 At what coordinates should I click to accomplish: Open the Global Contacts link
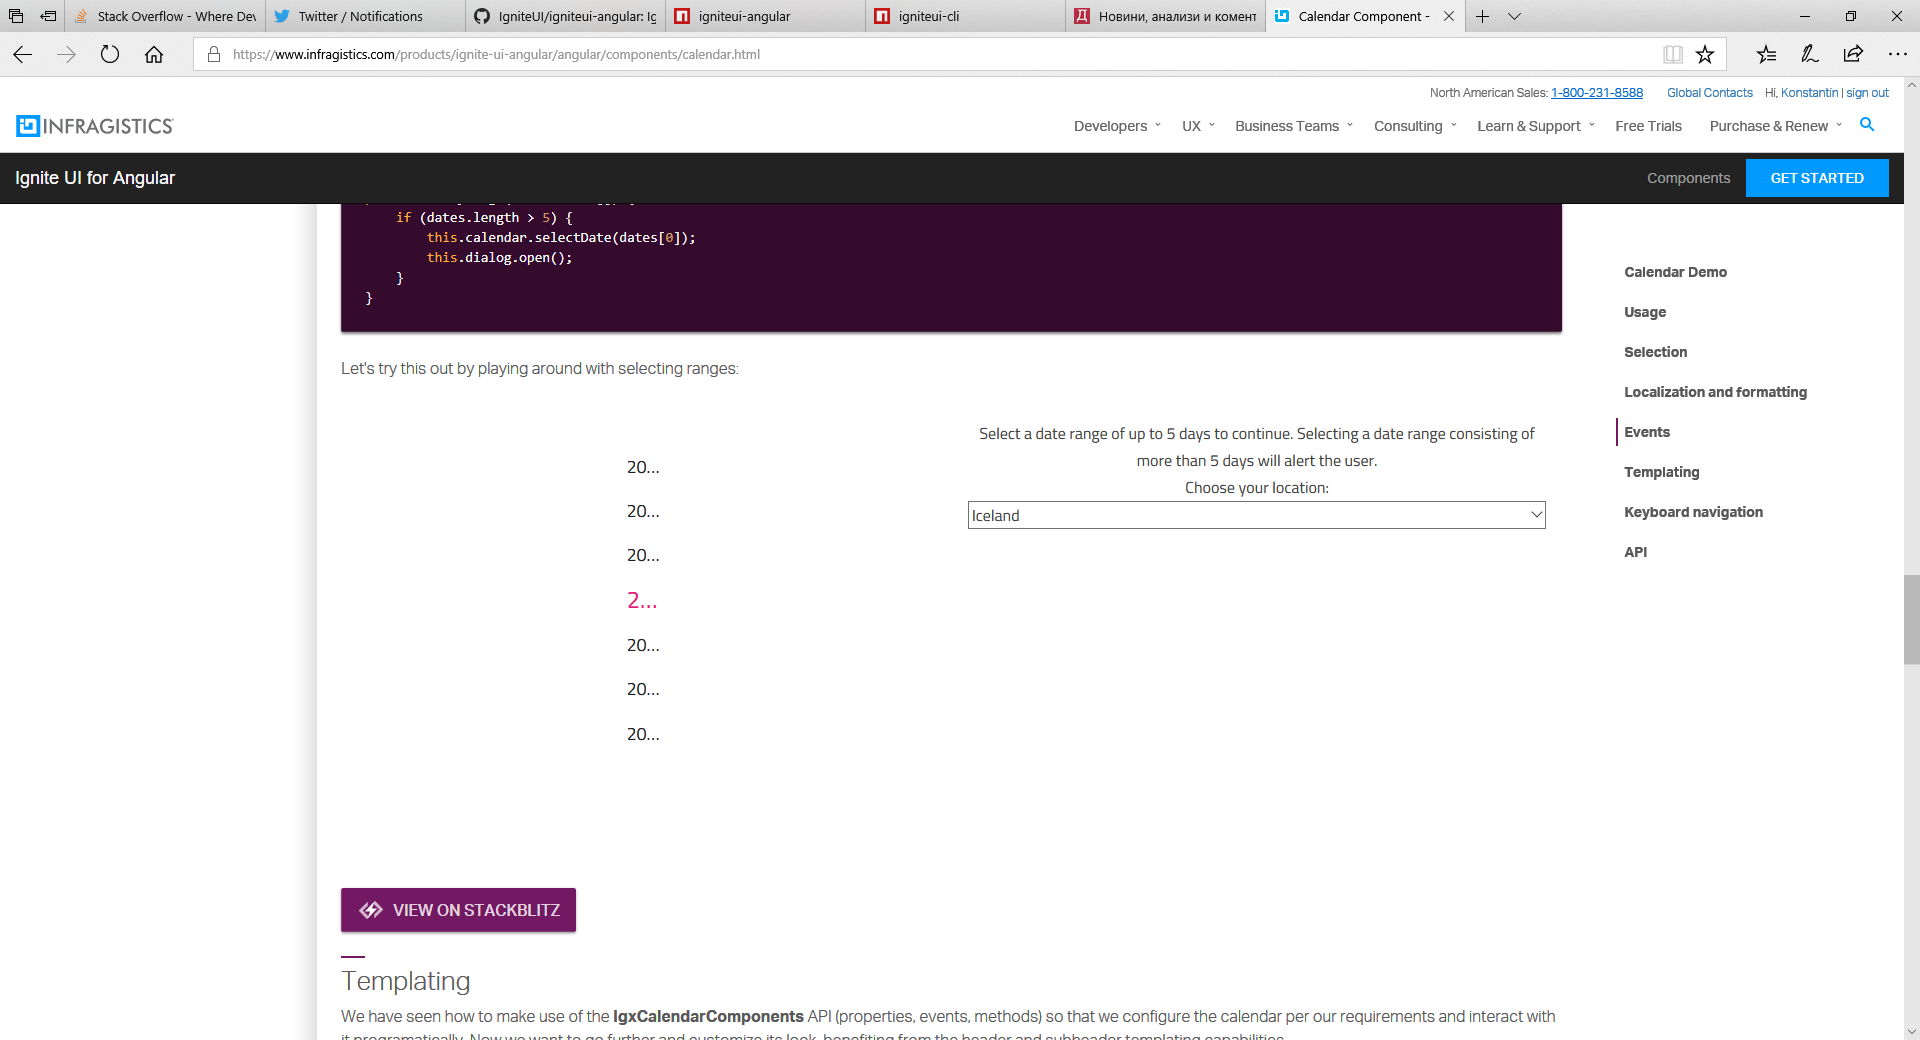coord(1710,93)
